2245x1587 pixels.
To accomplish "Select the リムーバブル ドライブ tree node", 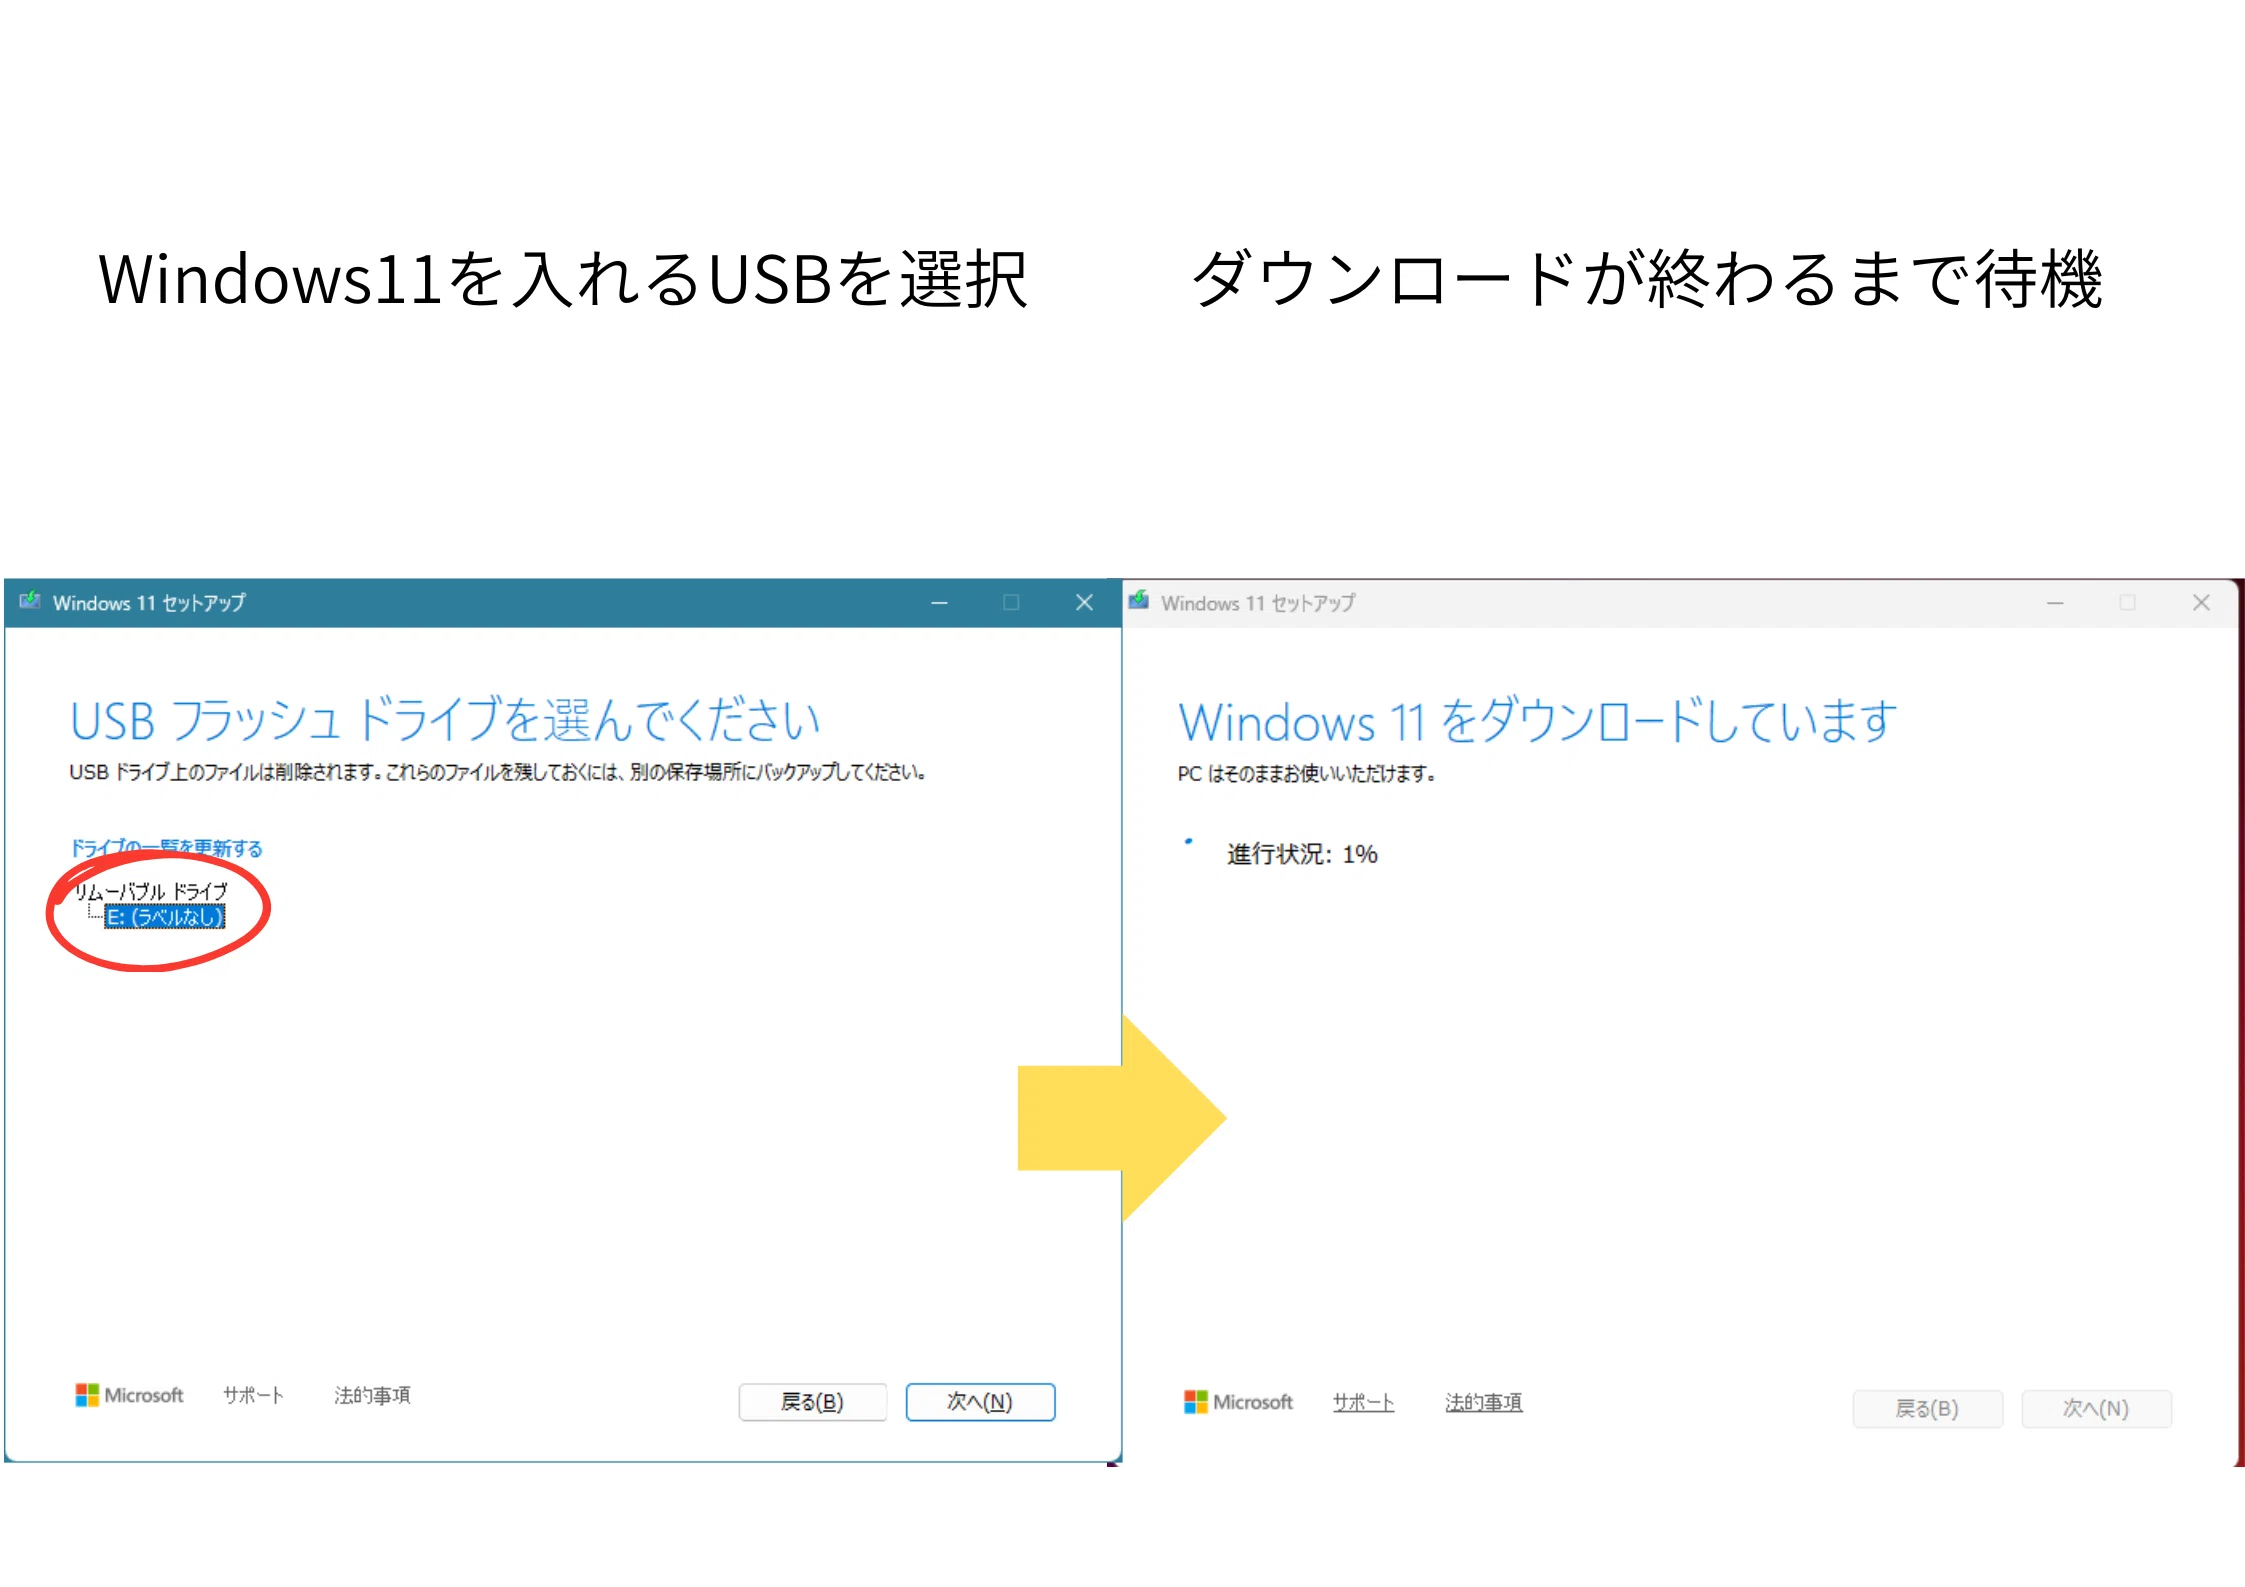I will [151, 891].
